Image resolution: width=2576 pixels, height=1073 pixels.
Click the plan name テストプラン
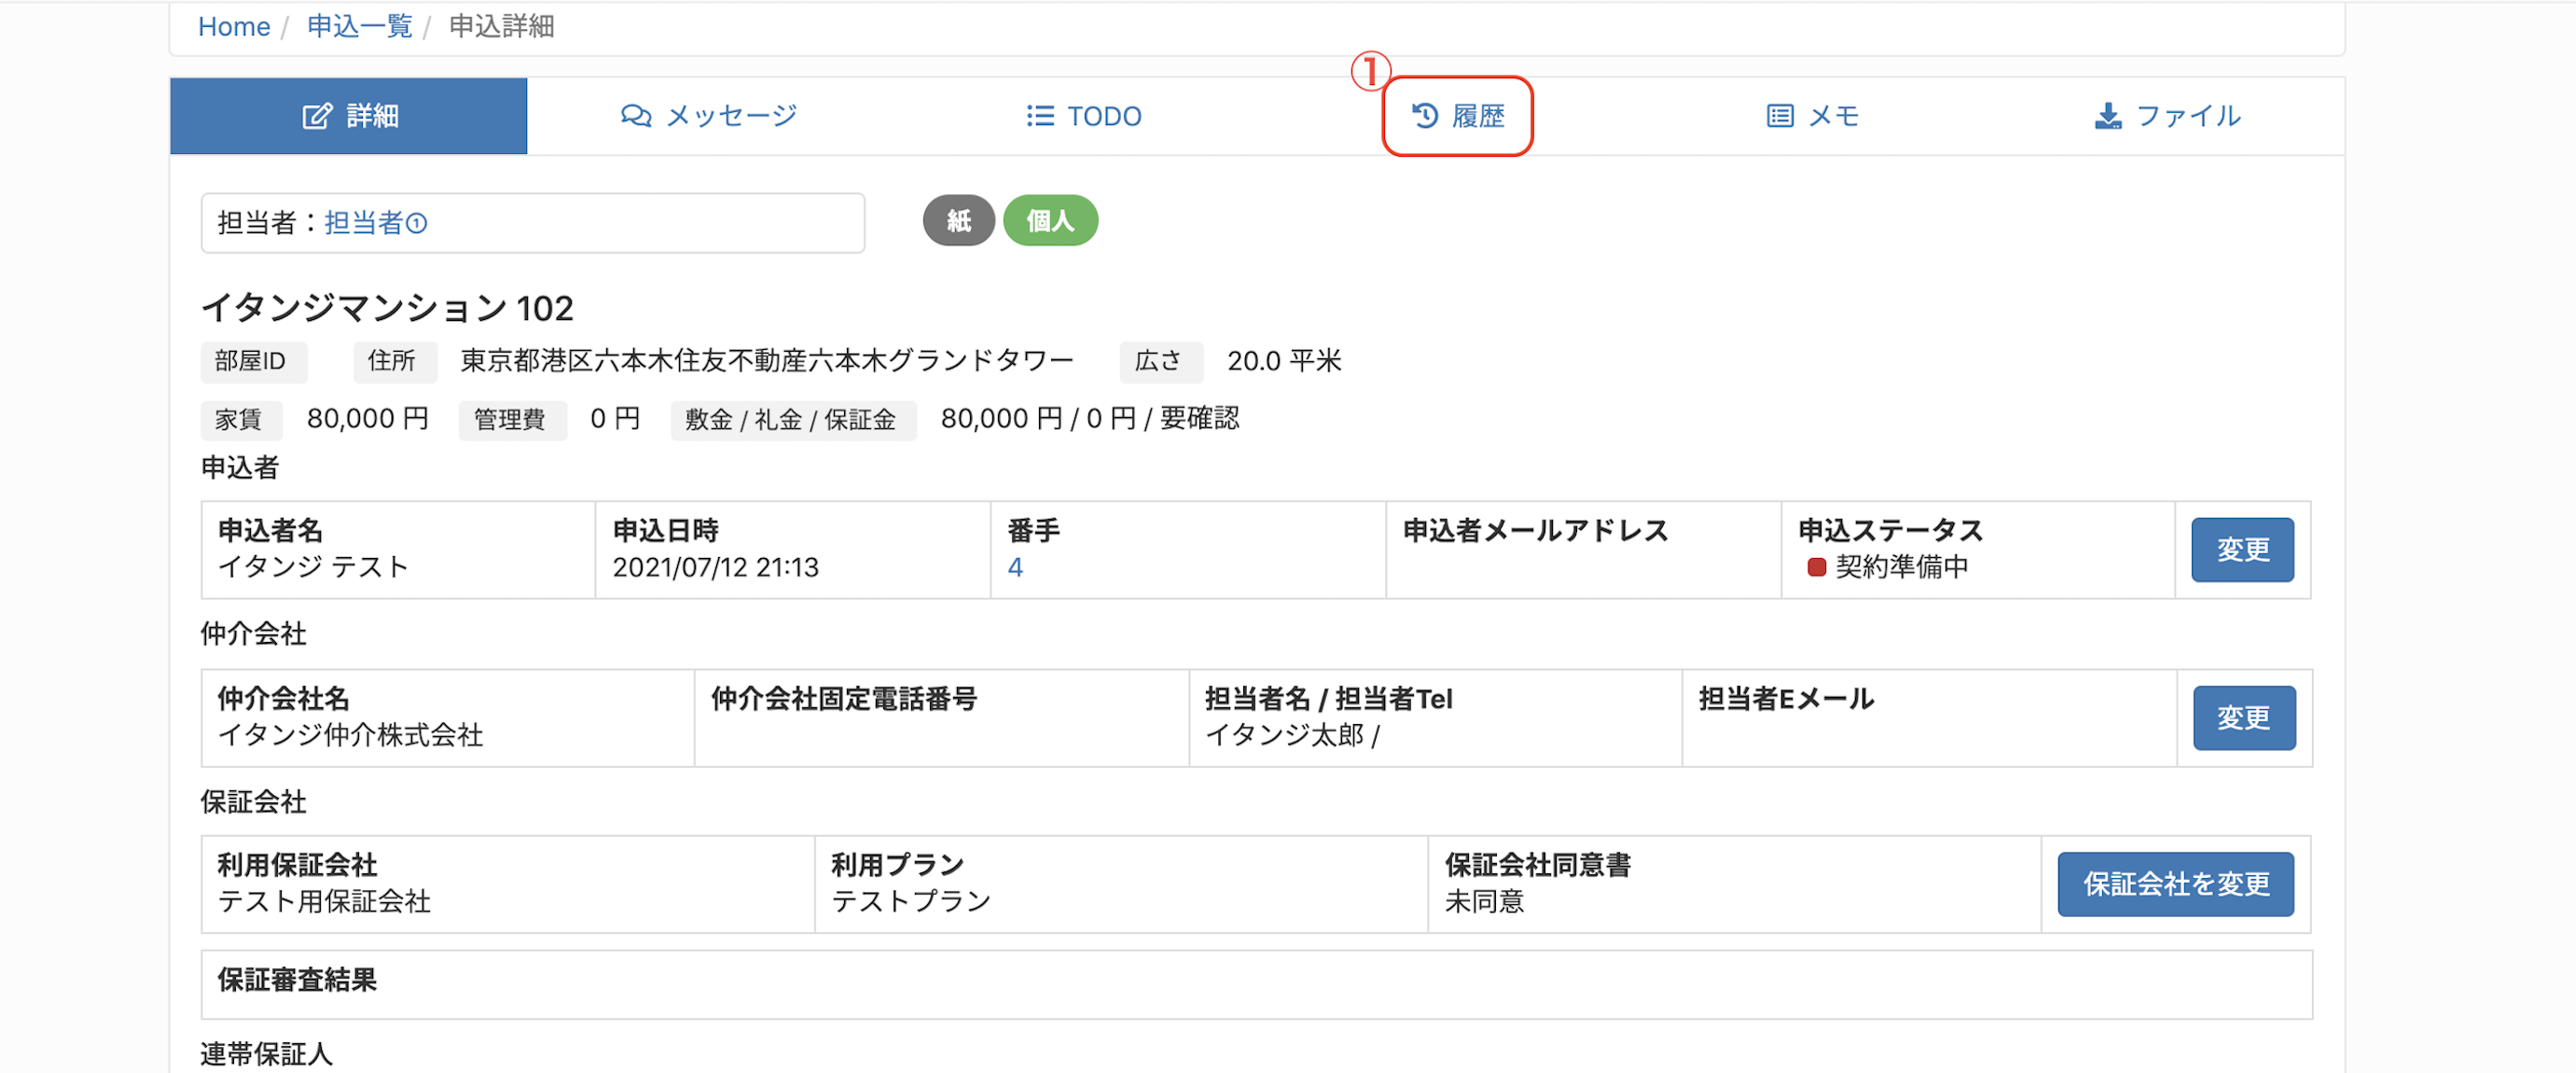(911, 901)
